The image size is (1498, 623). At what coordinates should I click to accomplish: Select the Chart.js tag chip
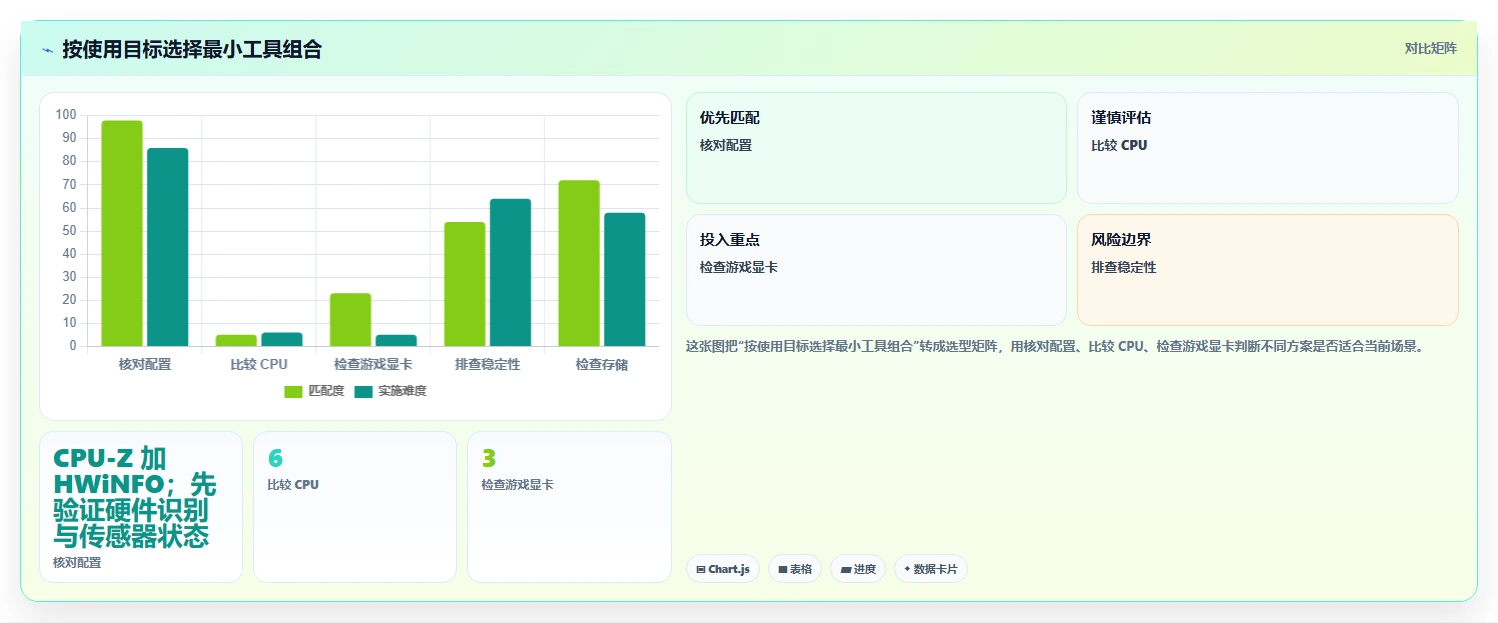(x=723, y=569)
